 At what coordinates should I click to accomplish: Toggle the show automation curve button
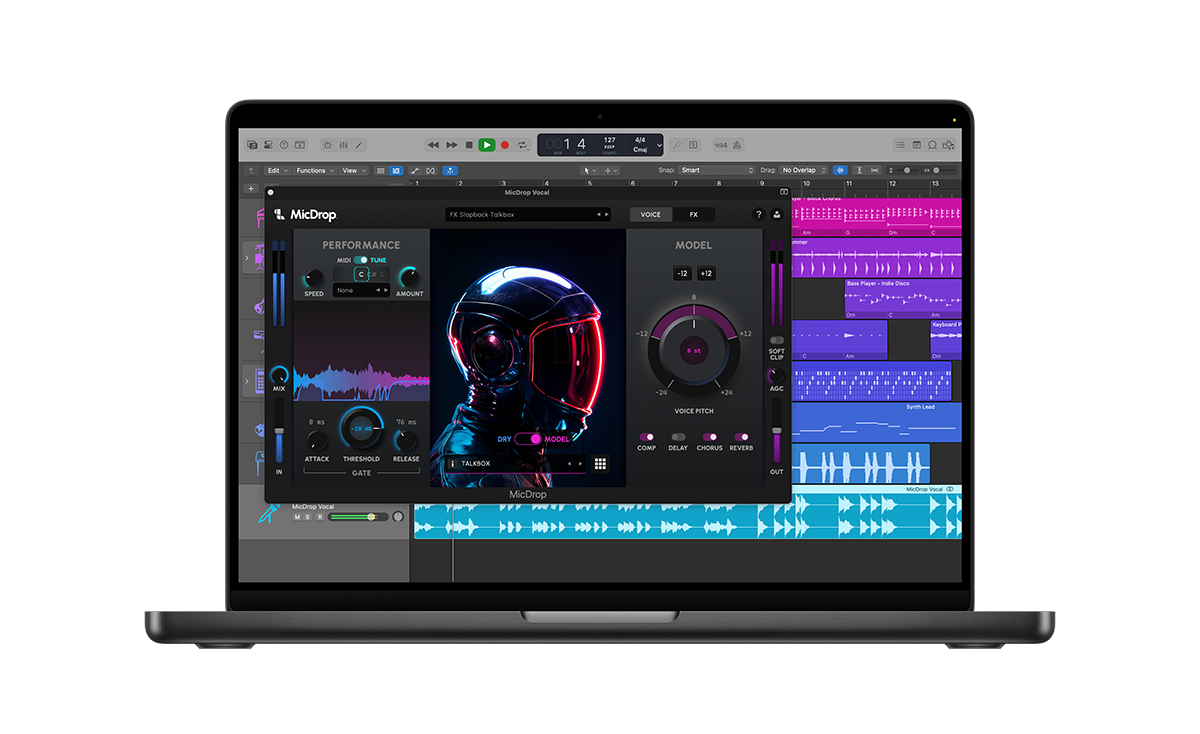click(x=415, y=170)
